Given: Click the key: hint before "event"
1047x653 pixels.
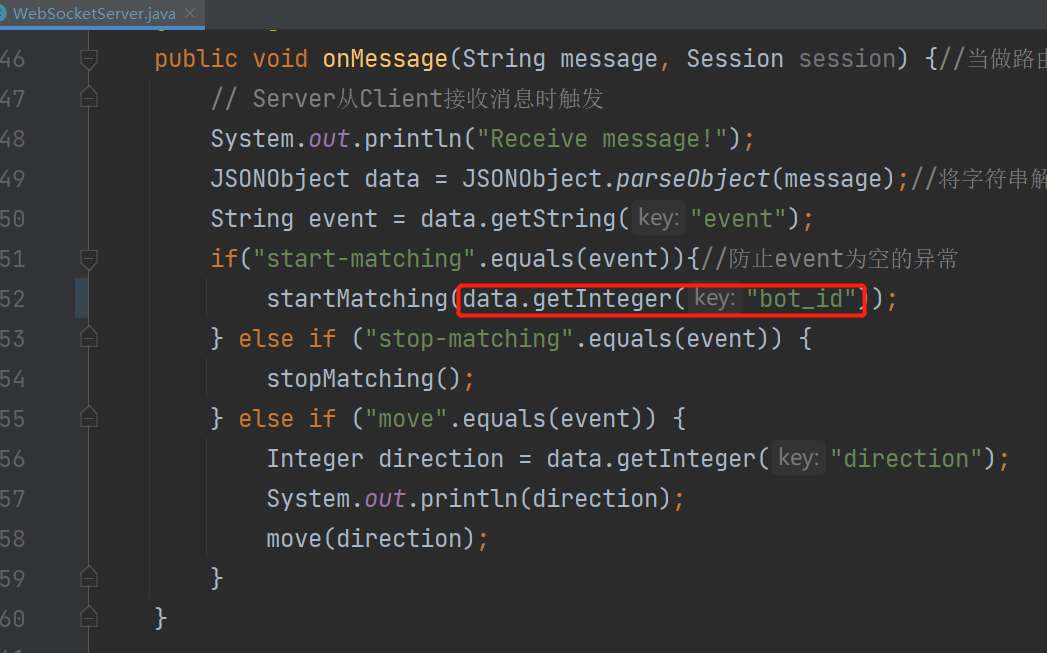Looking at the screenshot, I should [658, 218].
